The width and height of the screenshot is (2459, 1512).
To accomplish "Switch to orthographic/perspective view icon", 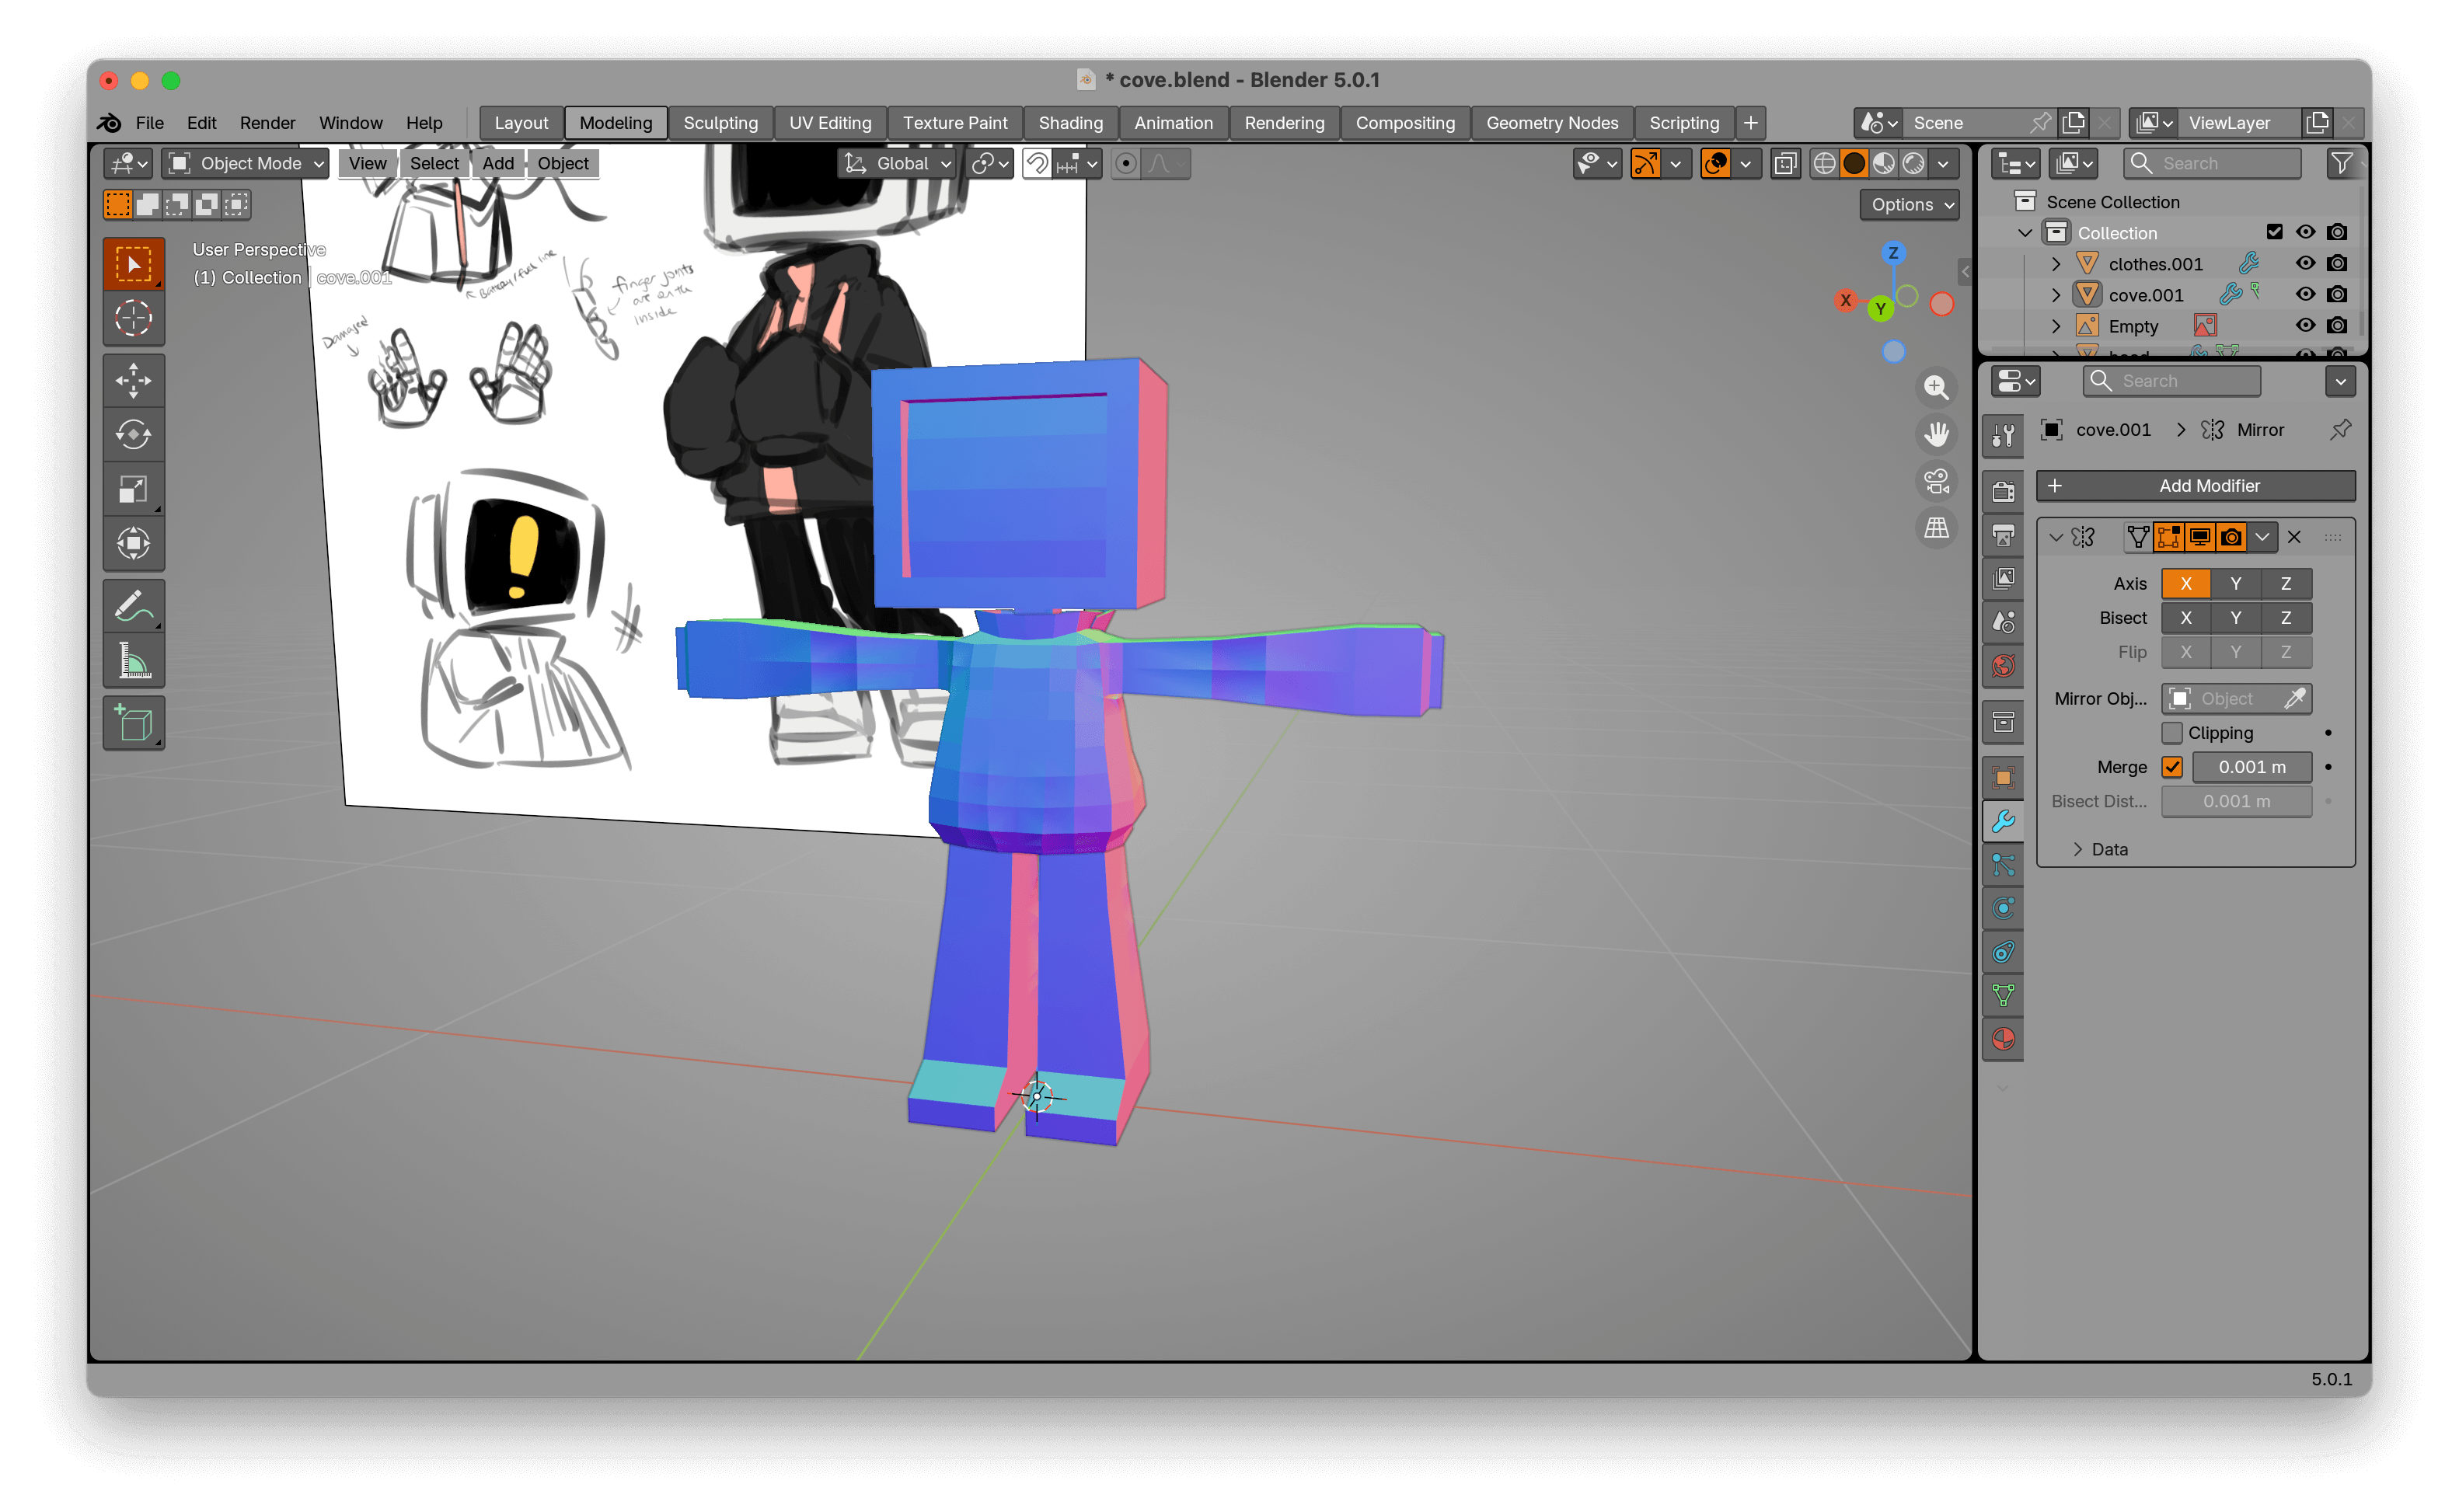I will coord(1936,527).
